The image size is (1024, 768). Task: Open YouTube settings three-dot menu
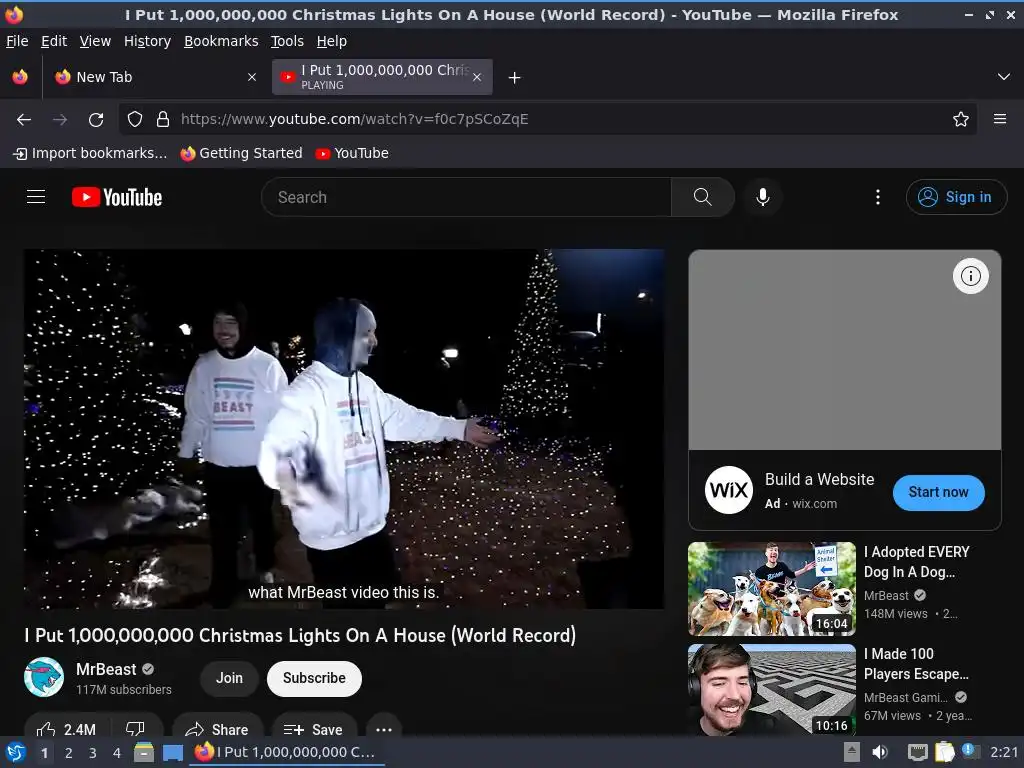pos(877,197)
